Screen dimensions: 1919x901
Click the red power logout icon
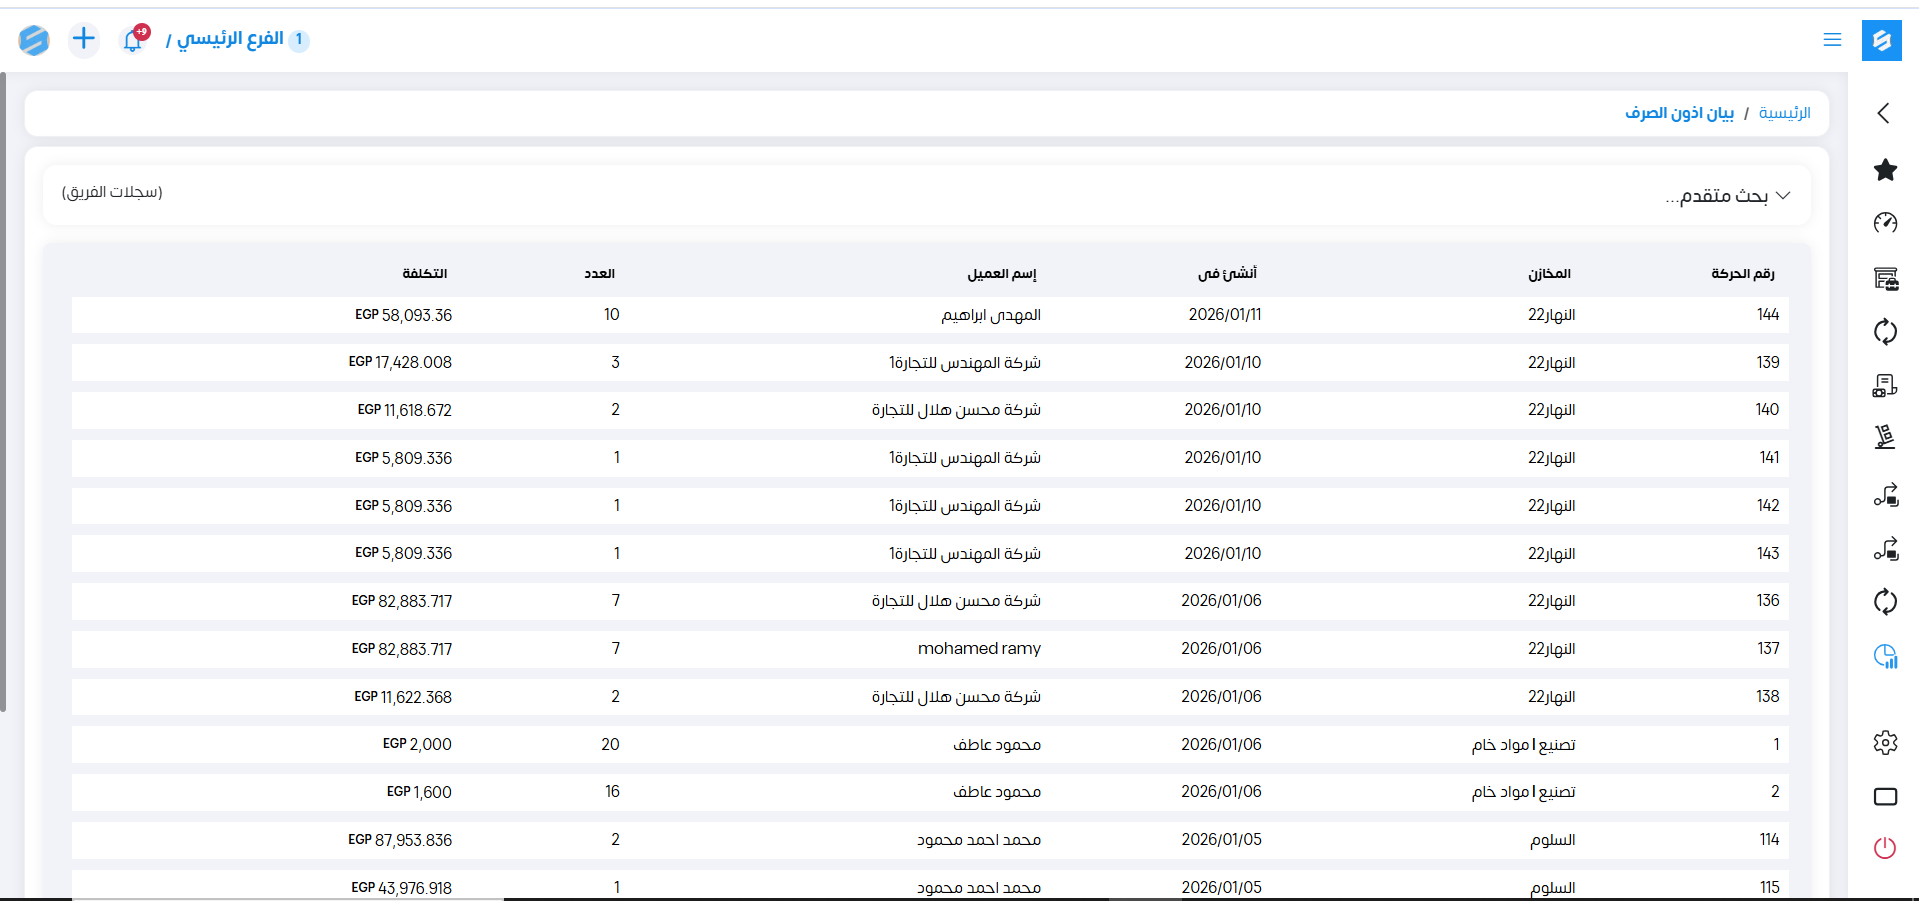[1885, 848]
